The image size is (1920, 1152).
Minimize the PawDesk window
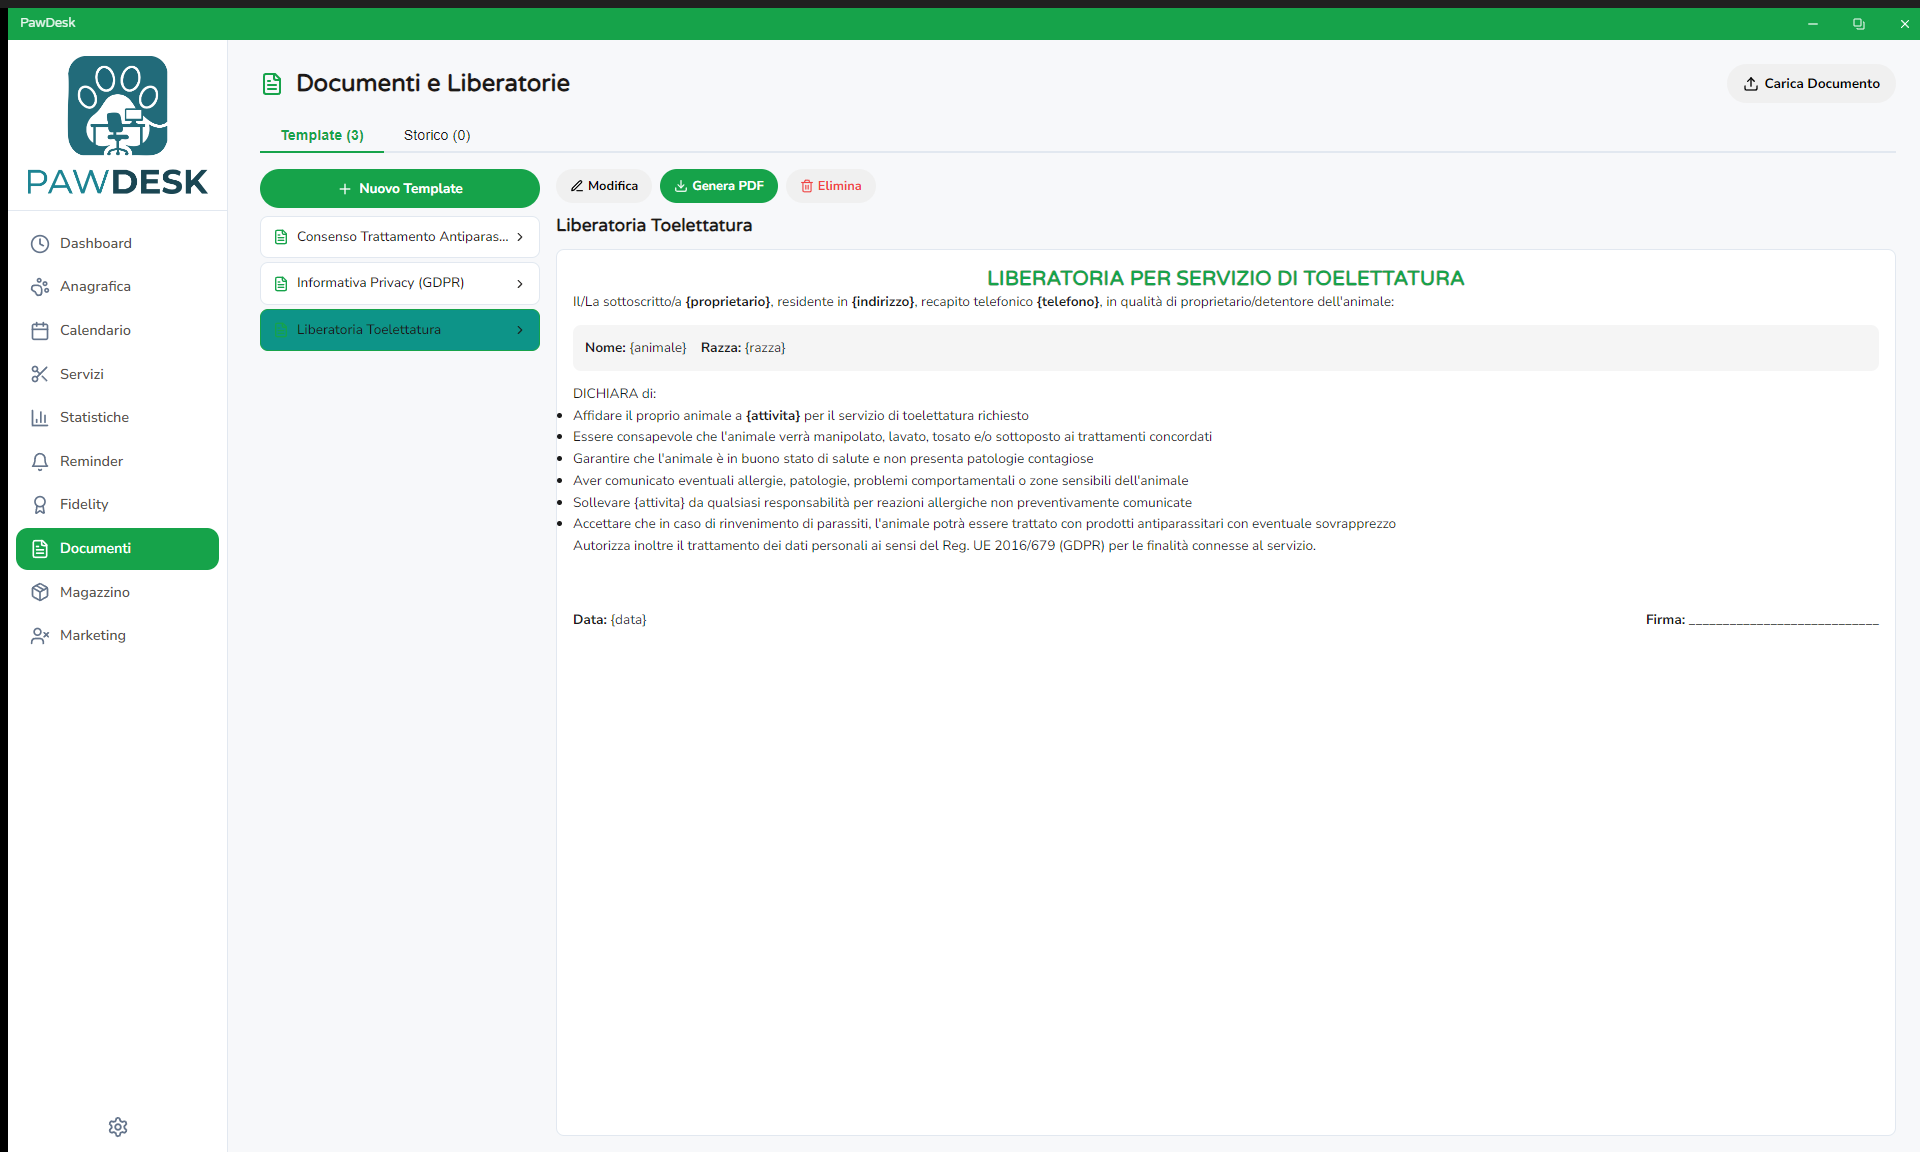point(1812,24)
